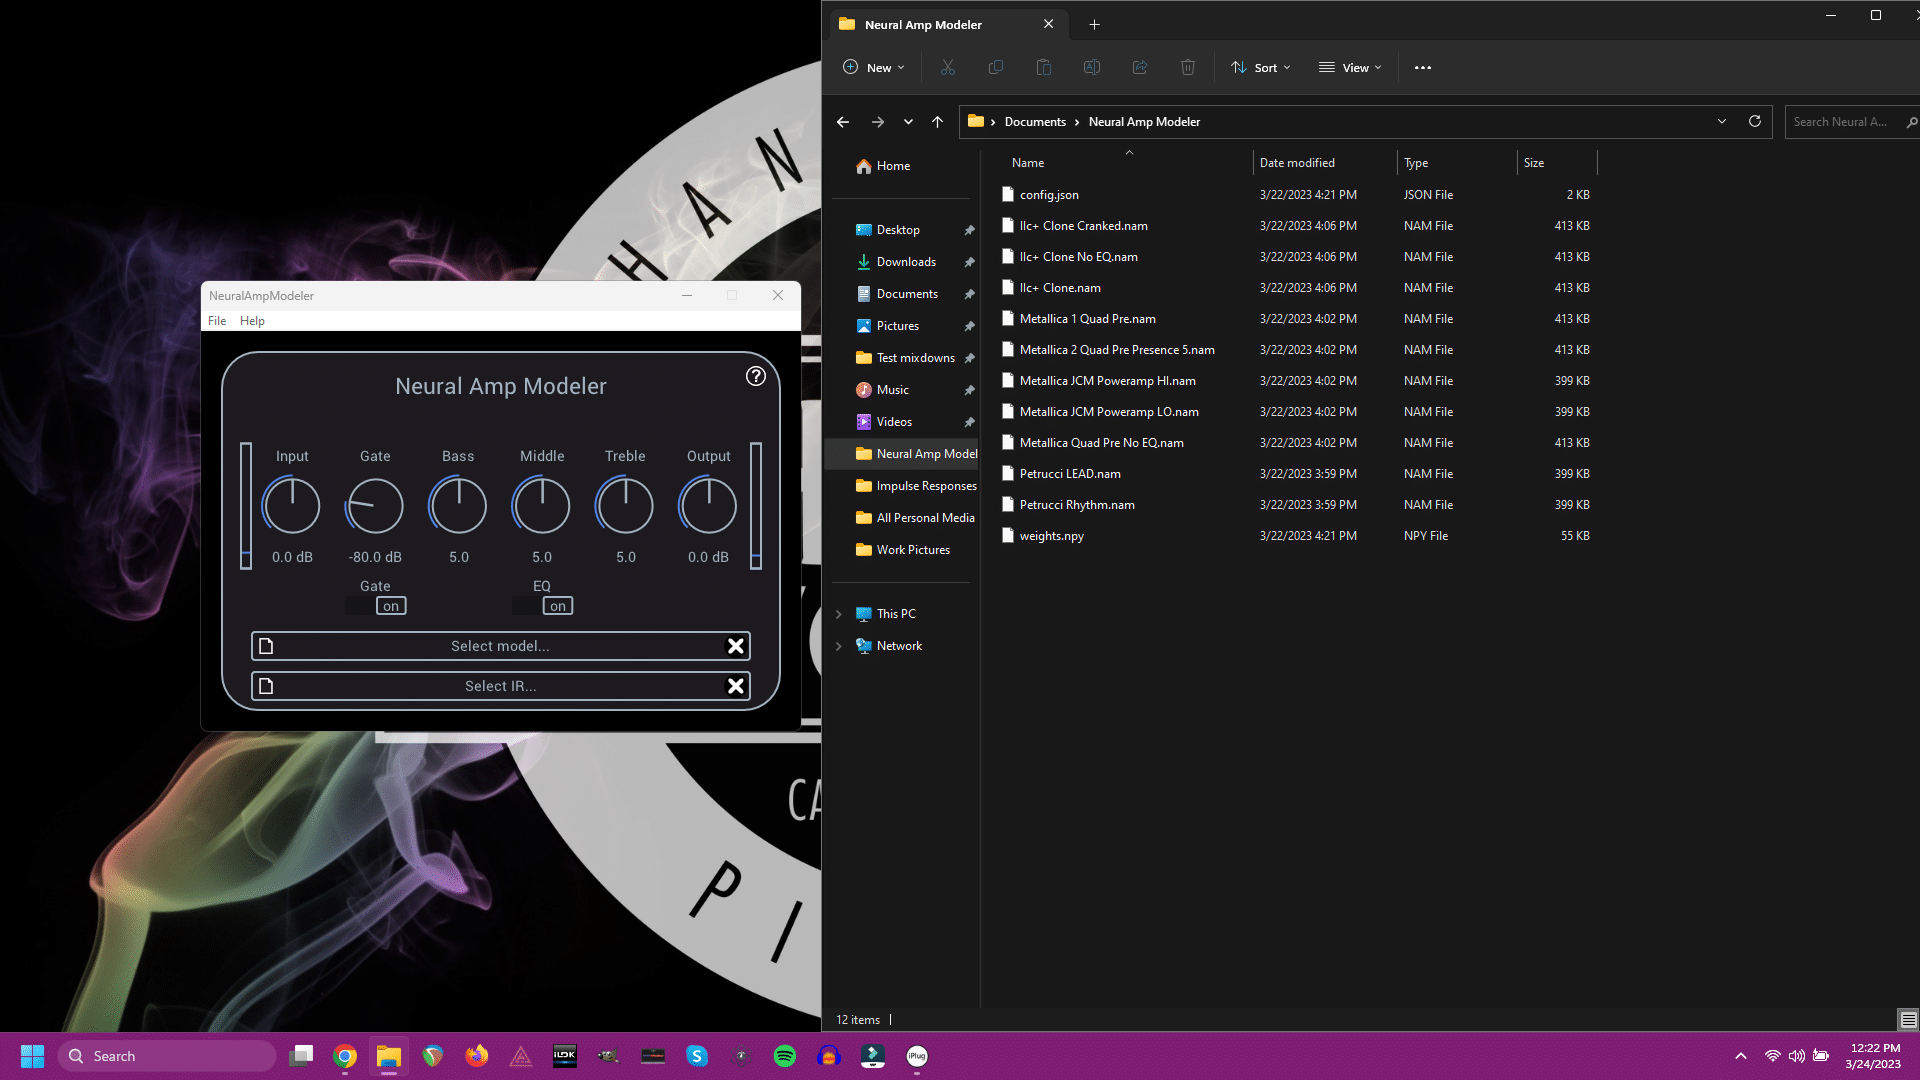This screenshot has height=1080, width=1920.
Task: Open the View dropdown
Action: 1350,68
